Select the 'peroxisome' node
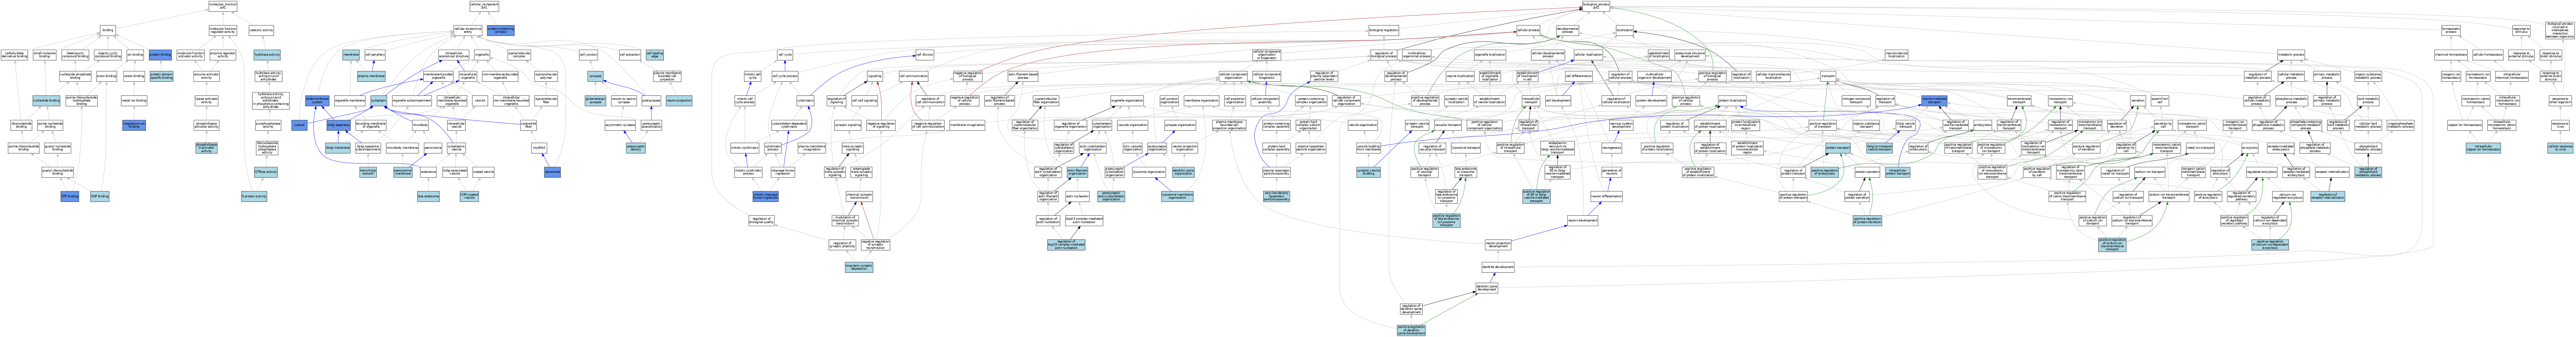This screenshot has height=337, width=2576. [x=433, y=148]
